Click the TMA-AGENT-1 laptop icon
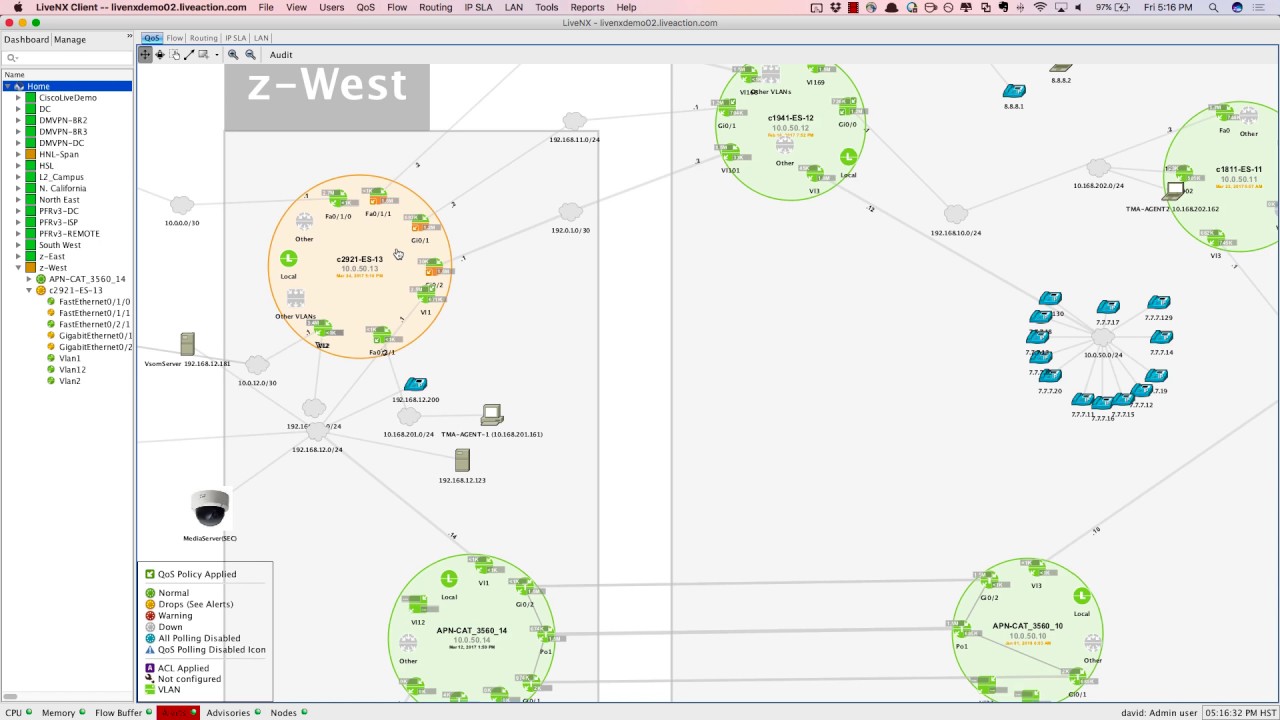The width and height of the screenshot is (1280, 720). click(492, 414)
